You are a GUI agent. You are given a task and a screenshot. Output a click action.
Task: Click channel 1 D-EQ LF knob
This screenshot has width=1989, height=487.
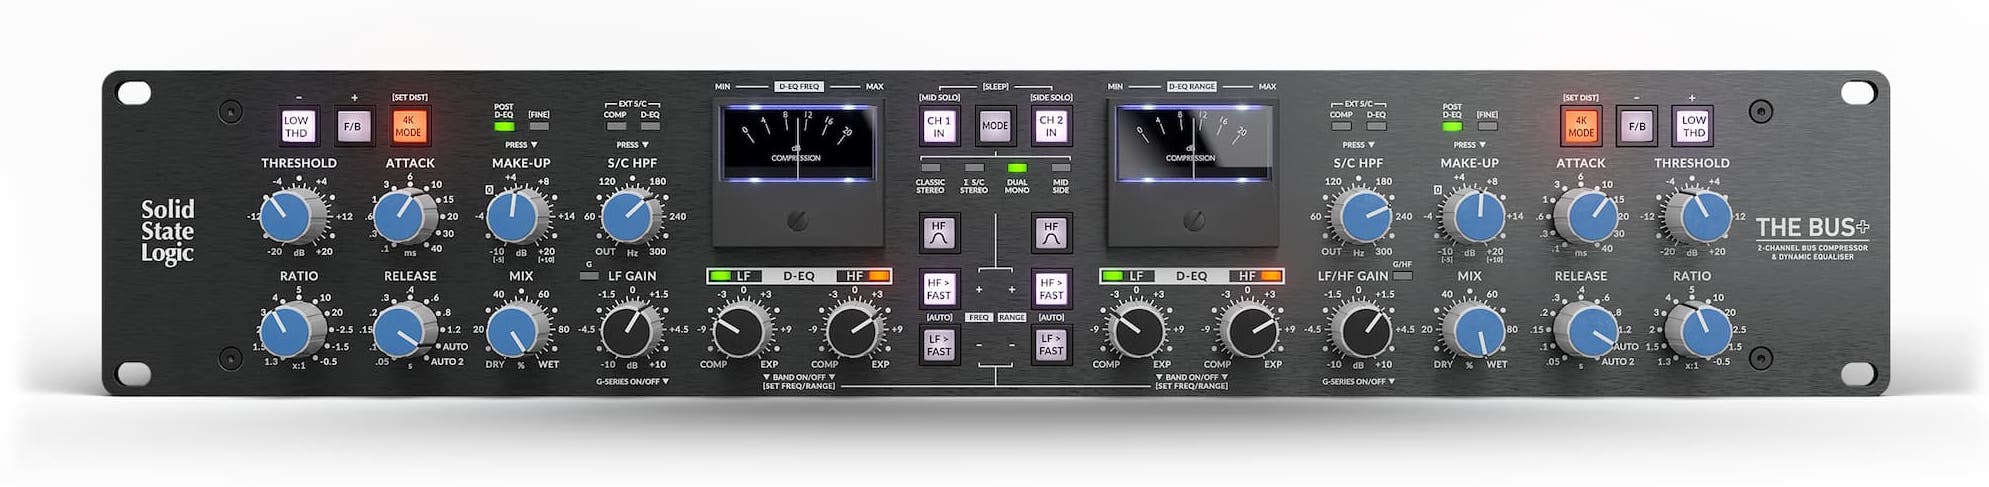coord(741,331)
